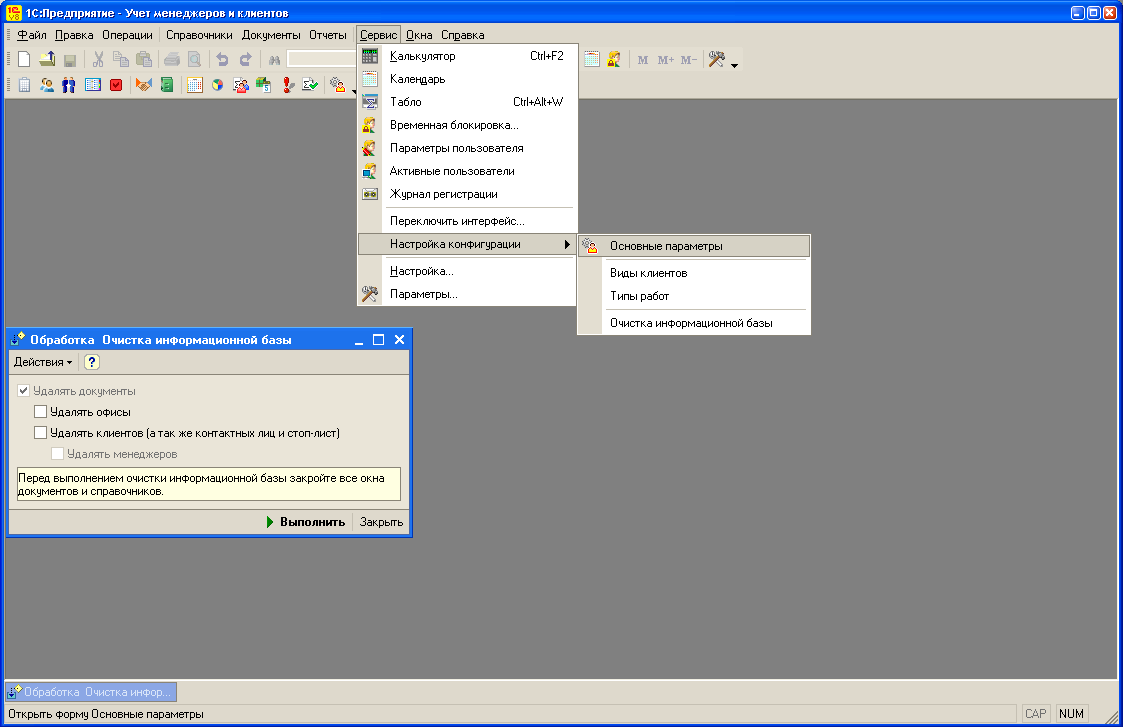This screenshot has width=1123, height=727.
Task: Click the Redo arrow icon
Action: (x=246, y=59)
